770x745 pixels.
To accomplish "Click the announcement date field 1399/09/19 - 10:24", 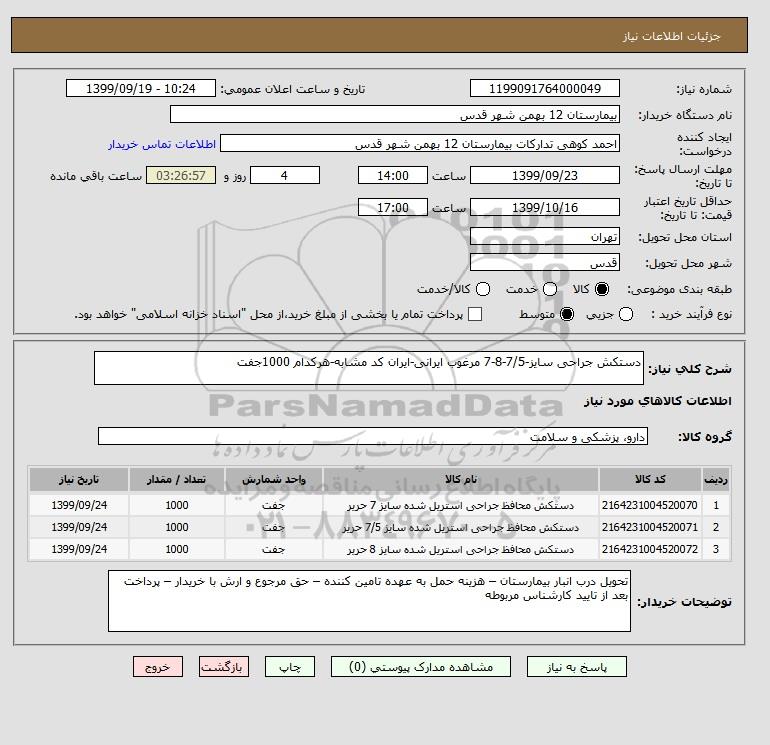I will [x=141, y=88].
